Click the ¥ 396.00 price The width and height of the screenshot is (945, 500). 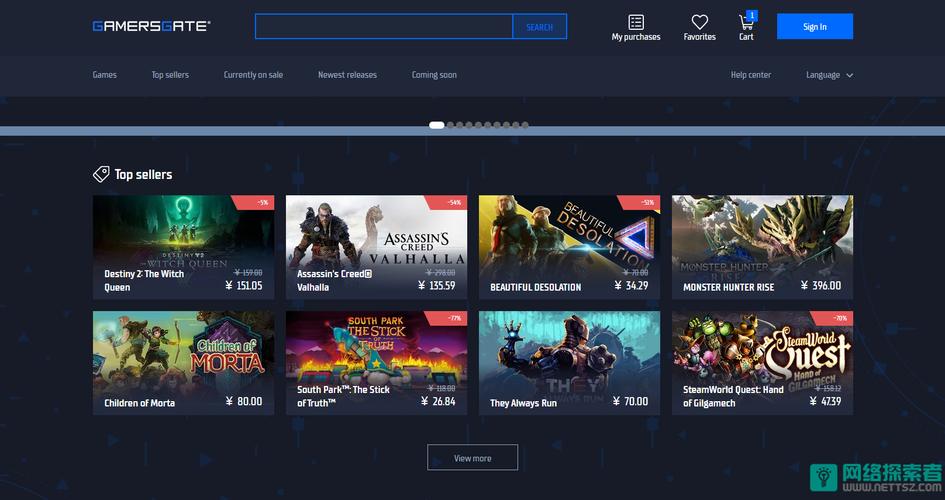click(821, 286)
